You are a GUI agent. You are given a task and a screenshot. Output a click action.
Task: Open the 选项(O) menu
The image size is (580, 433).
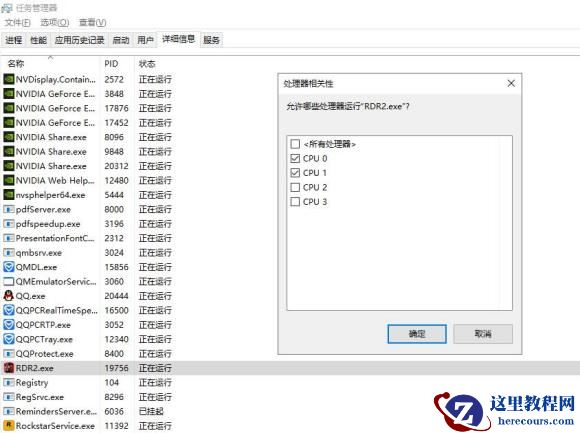tap(54, 23)
